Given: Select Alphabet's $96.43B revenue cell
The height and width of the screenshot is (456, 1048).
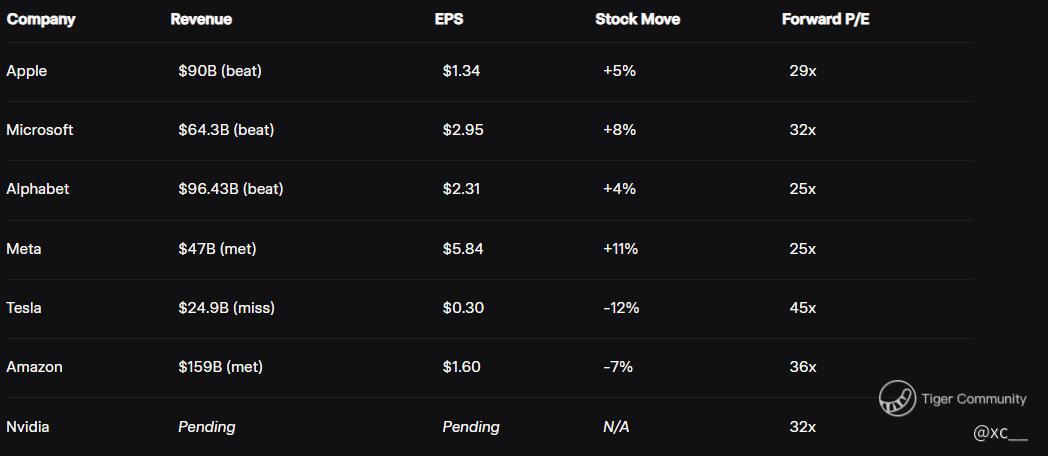Looking at the screenshot, I should point(231,189).
